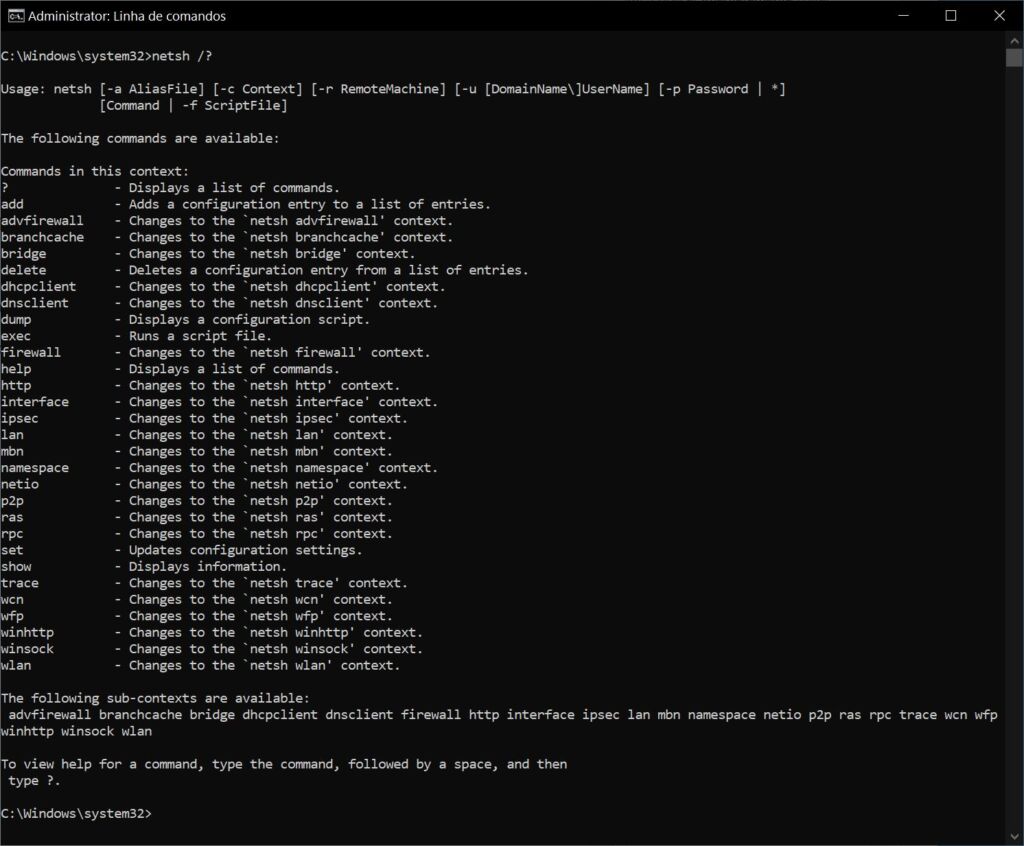Maximize the command prompt window
The width and height of the screenshot is (1024, 846).
click(x=950, y=16)
